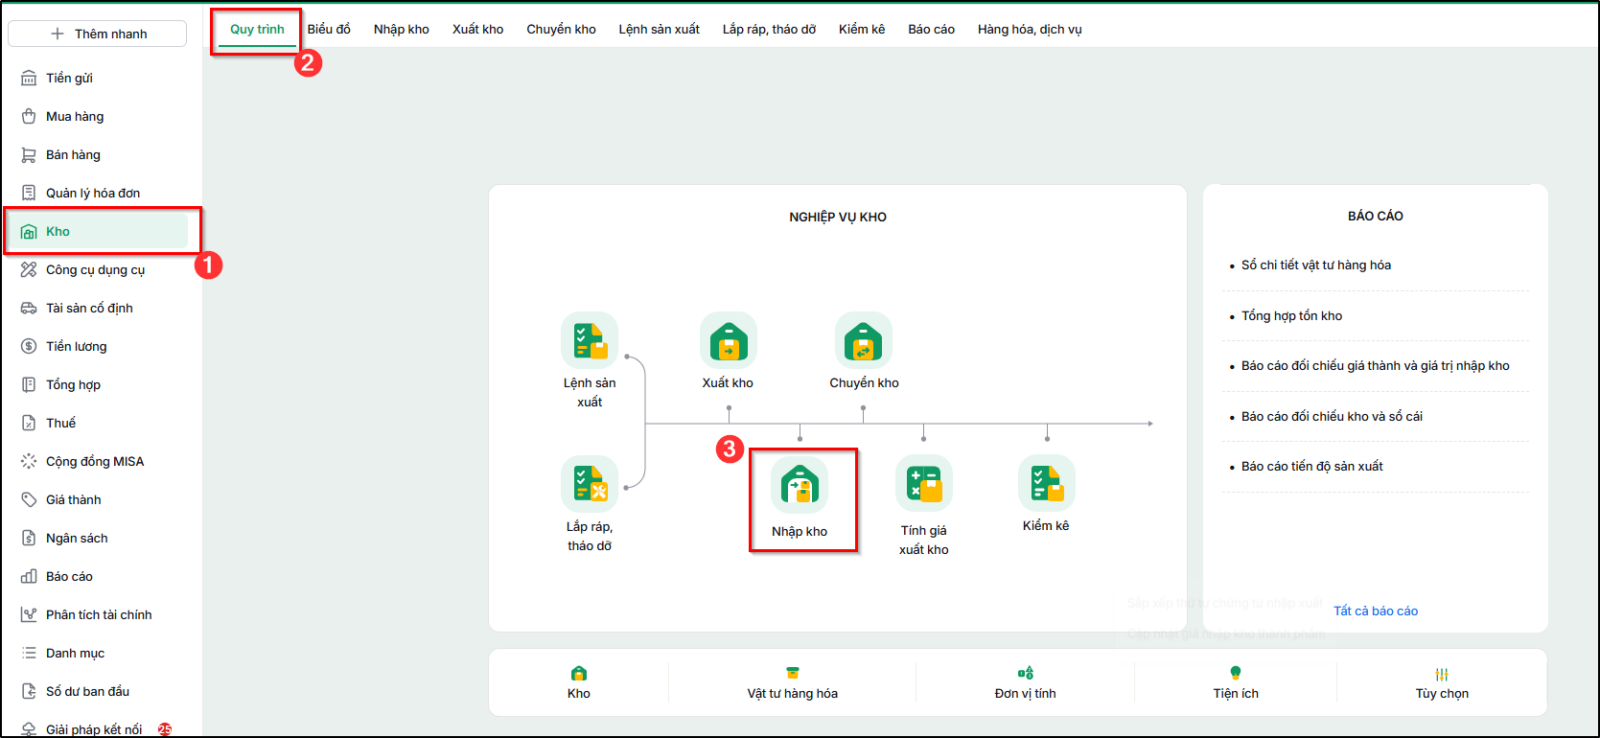Image resolution: width=1600 pixels, height=738 pixels.
Task: Open the Lệnh sản xuất tab in top bar
Action: click(659, 29)
